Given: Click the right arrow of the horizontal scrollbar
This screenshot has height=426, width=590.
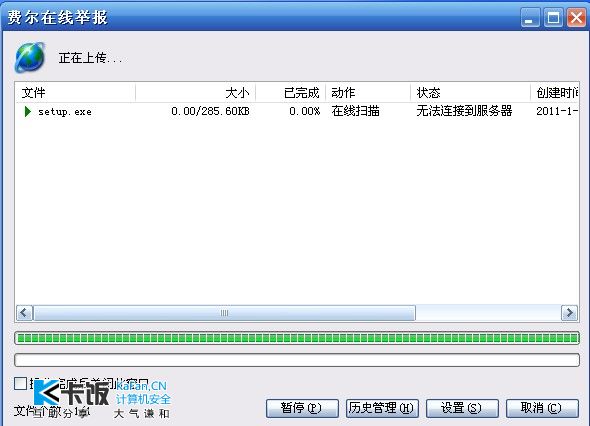Looking at the screenshot, I should point(569,313).
